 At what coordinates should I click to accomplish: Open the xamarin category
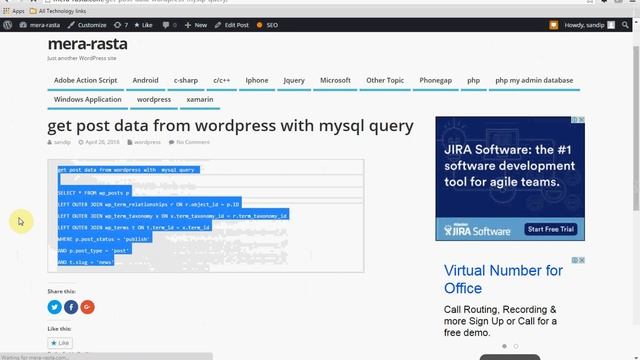point(200,100)
